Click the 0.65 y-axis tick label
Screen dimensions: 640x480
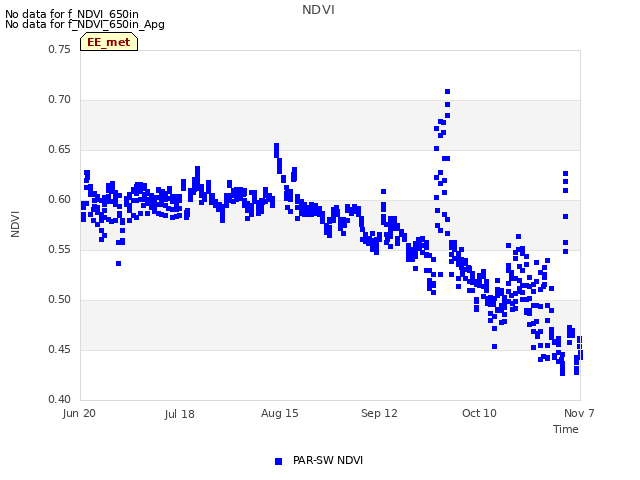coord(60,149)
